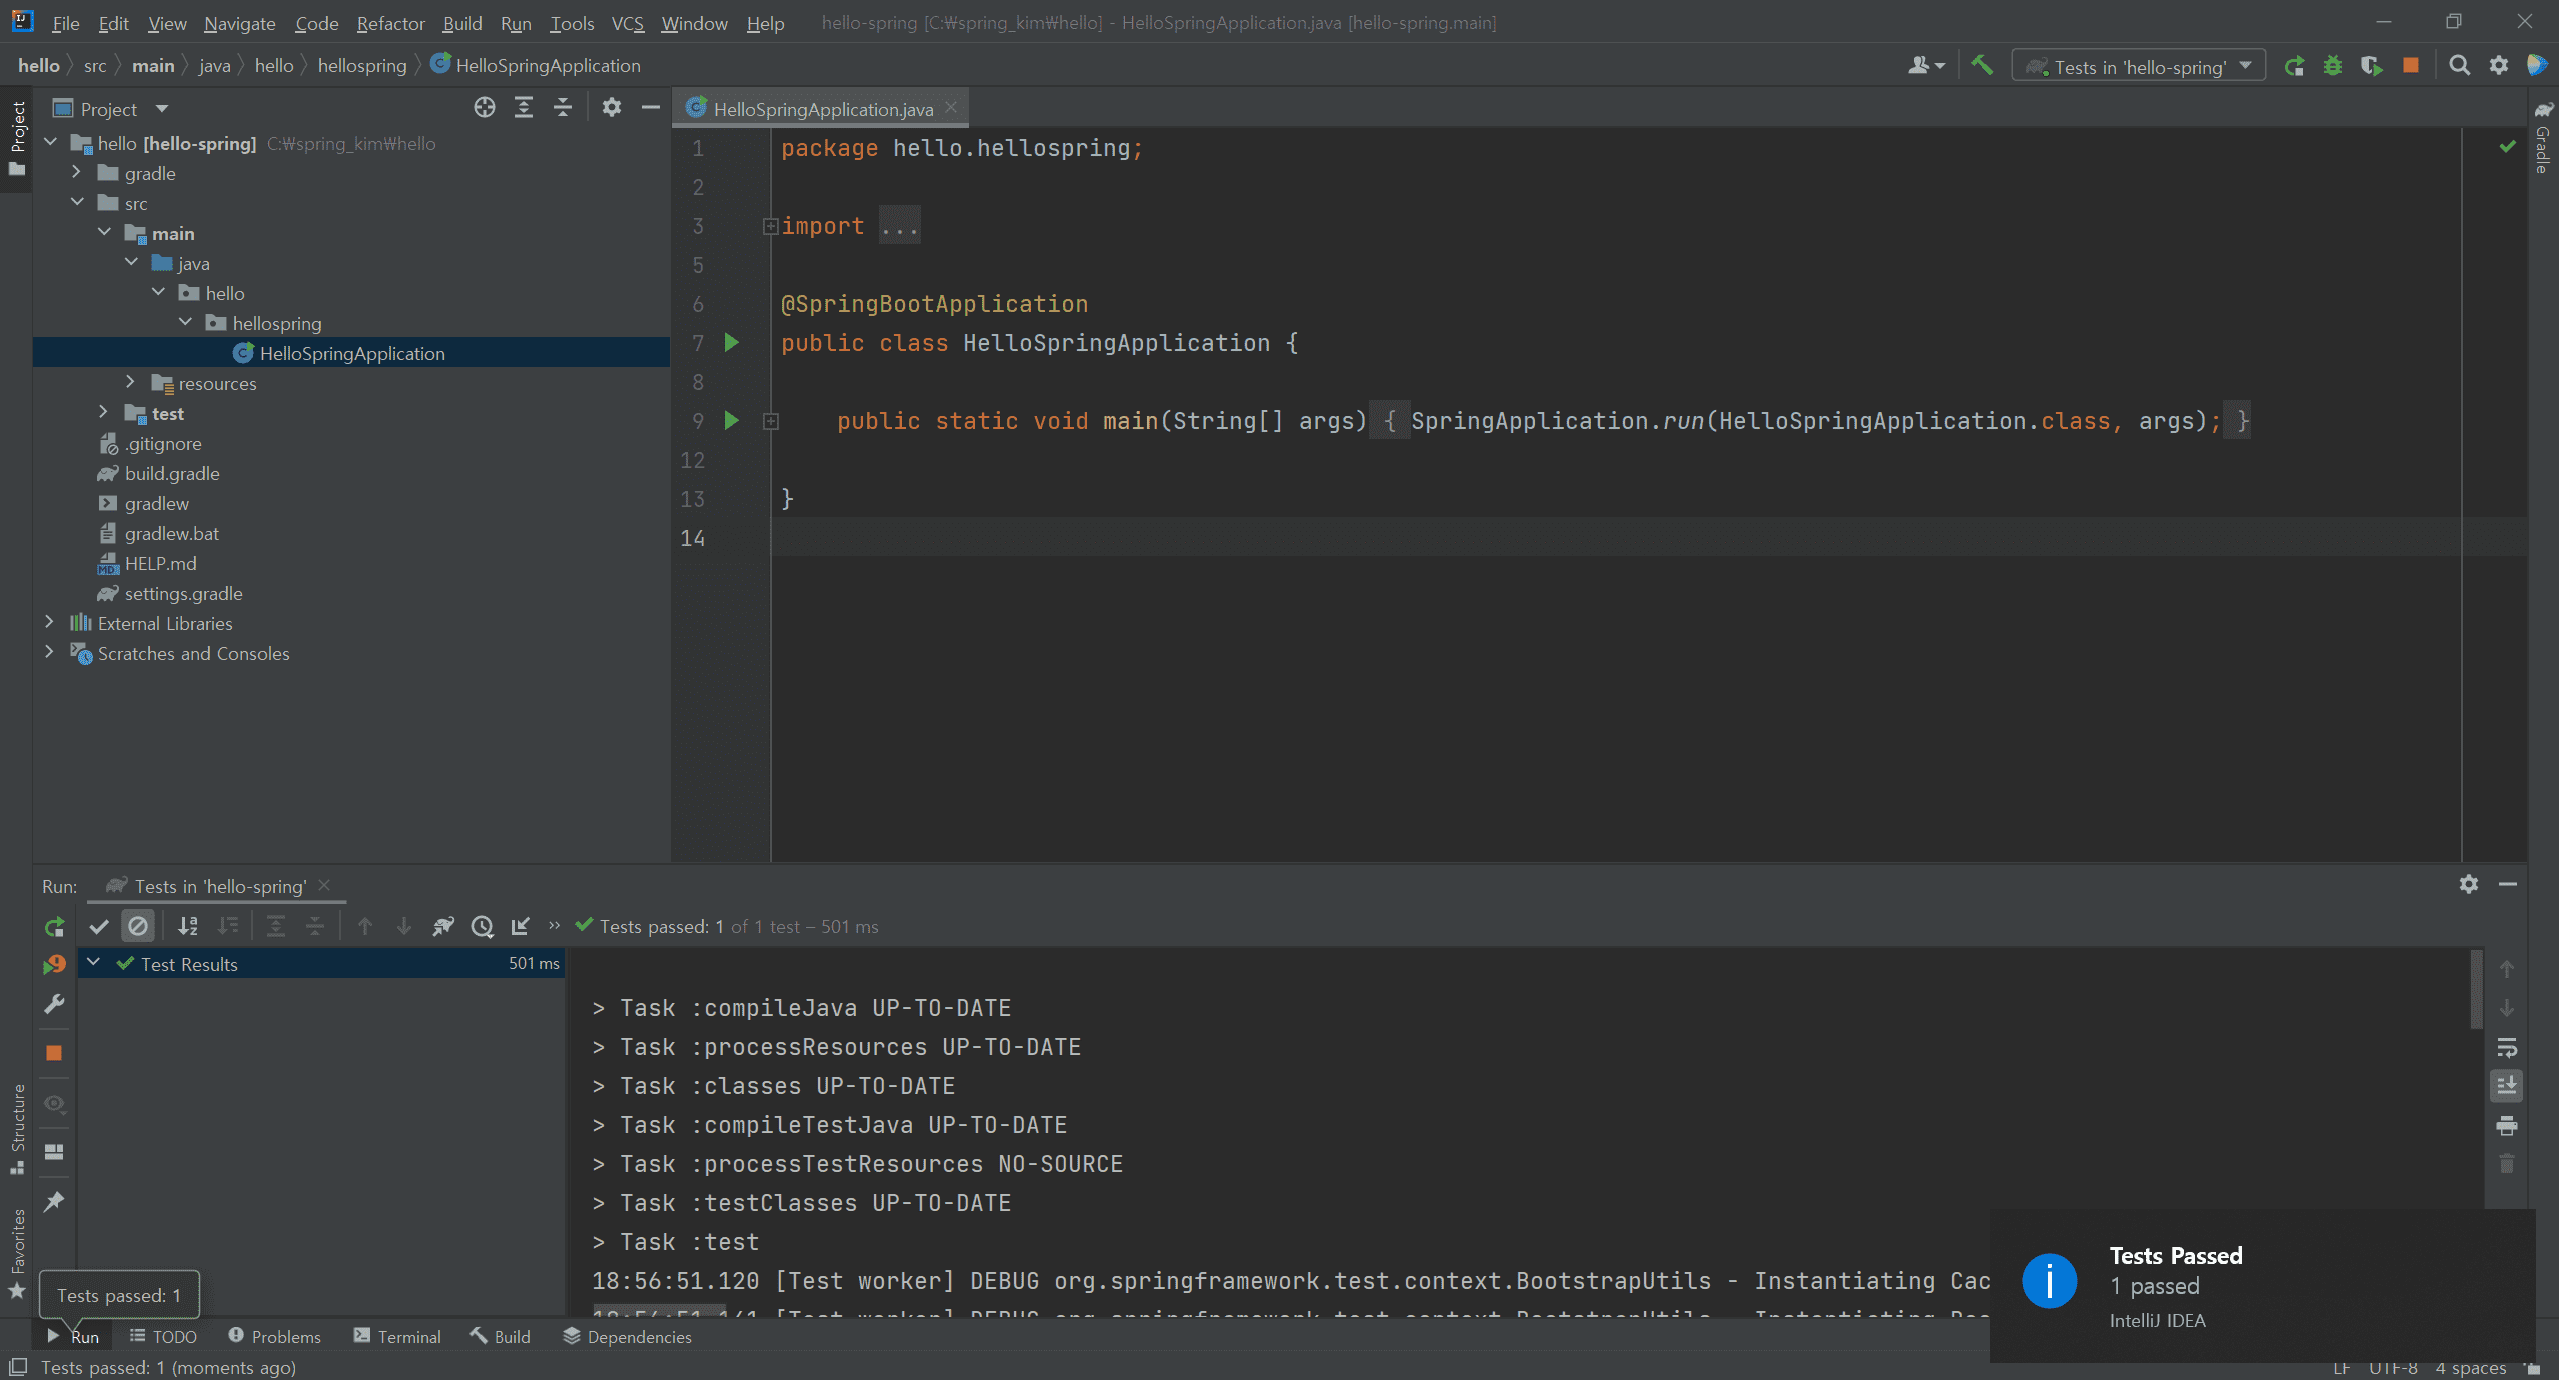The image size is (2559, 1380).
Task: Toggle Show Ignored tests icon
Action: tap(138, 927)
